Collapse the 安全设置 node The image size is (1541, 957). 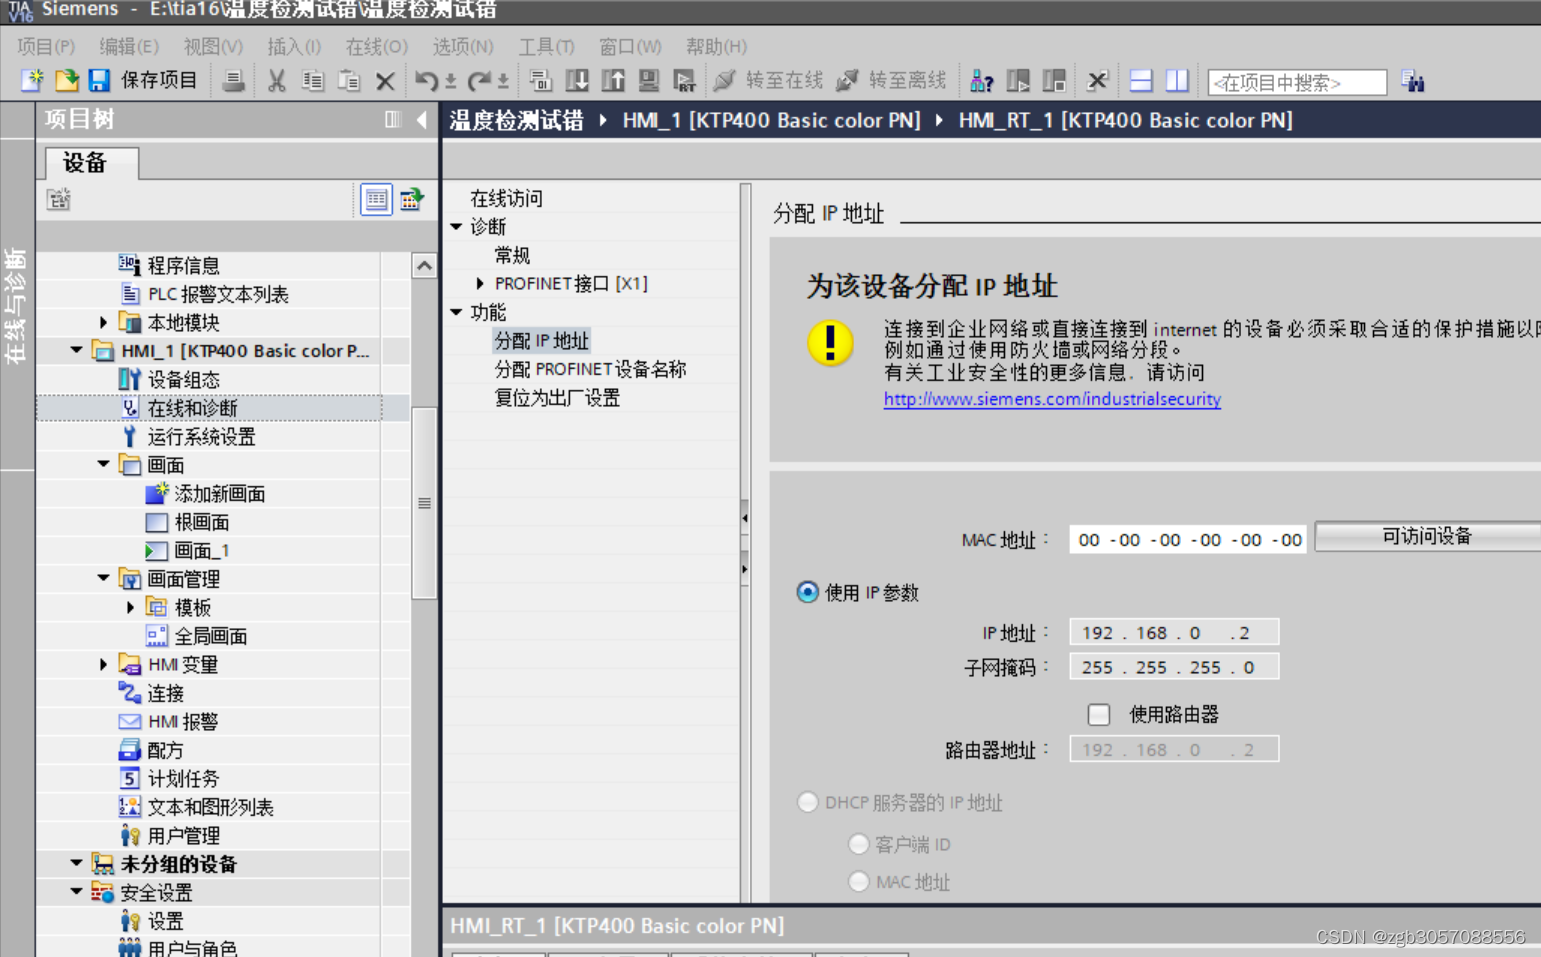click(x=76, y=892)
